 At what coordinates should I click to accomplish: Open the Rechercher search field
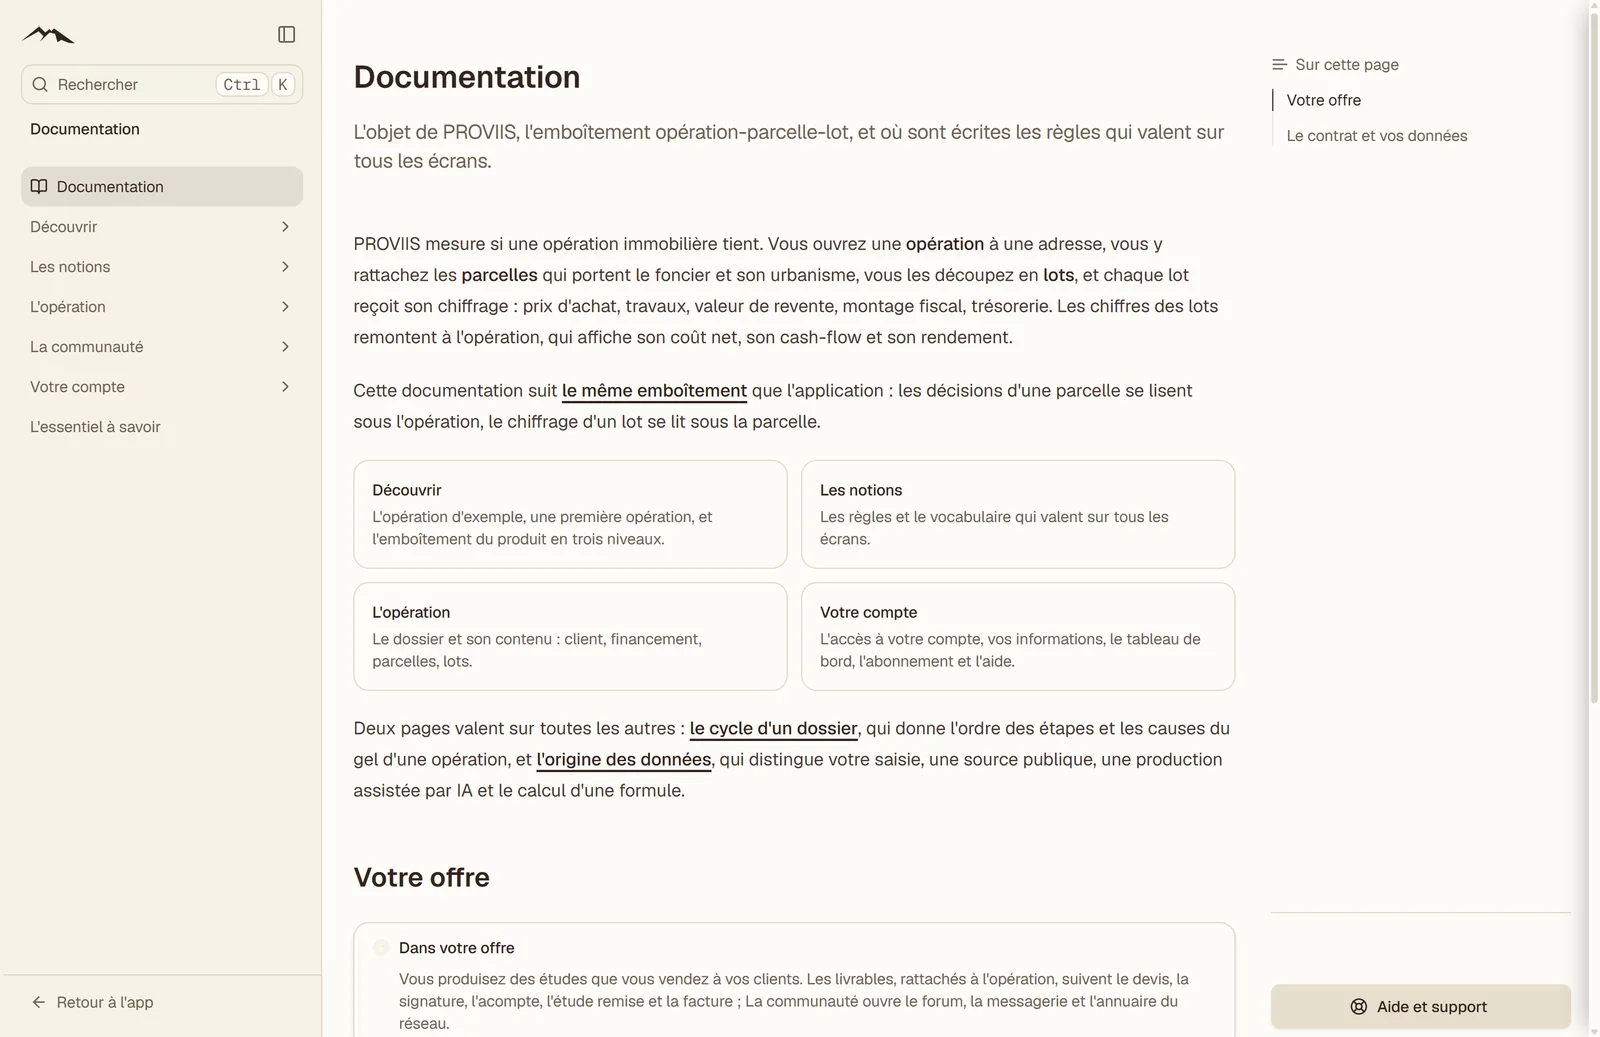(x=162, y=85)
